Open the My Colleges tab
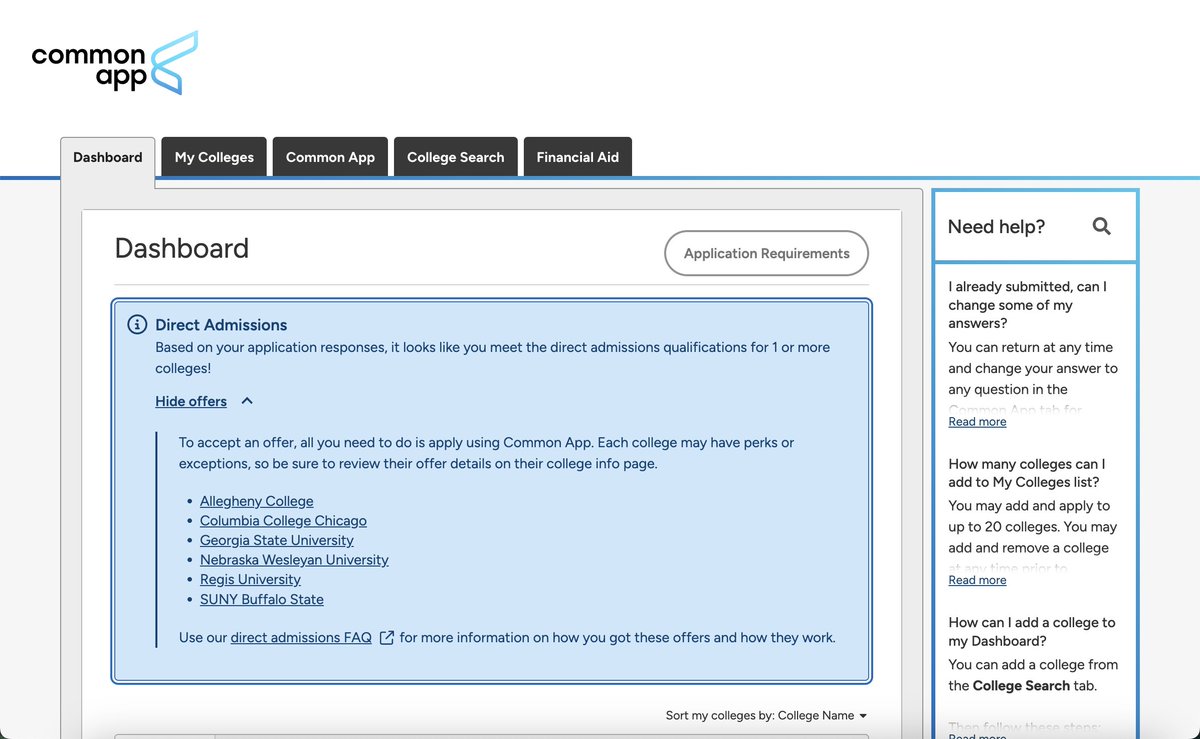Viewport: 1200px width, 739px height. pos(214,157)
